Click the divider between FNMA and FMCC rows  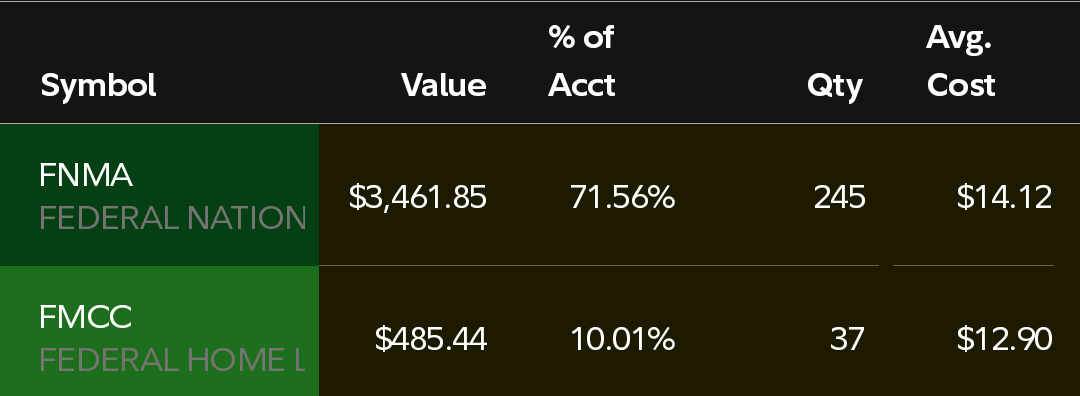pos(599,265)
